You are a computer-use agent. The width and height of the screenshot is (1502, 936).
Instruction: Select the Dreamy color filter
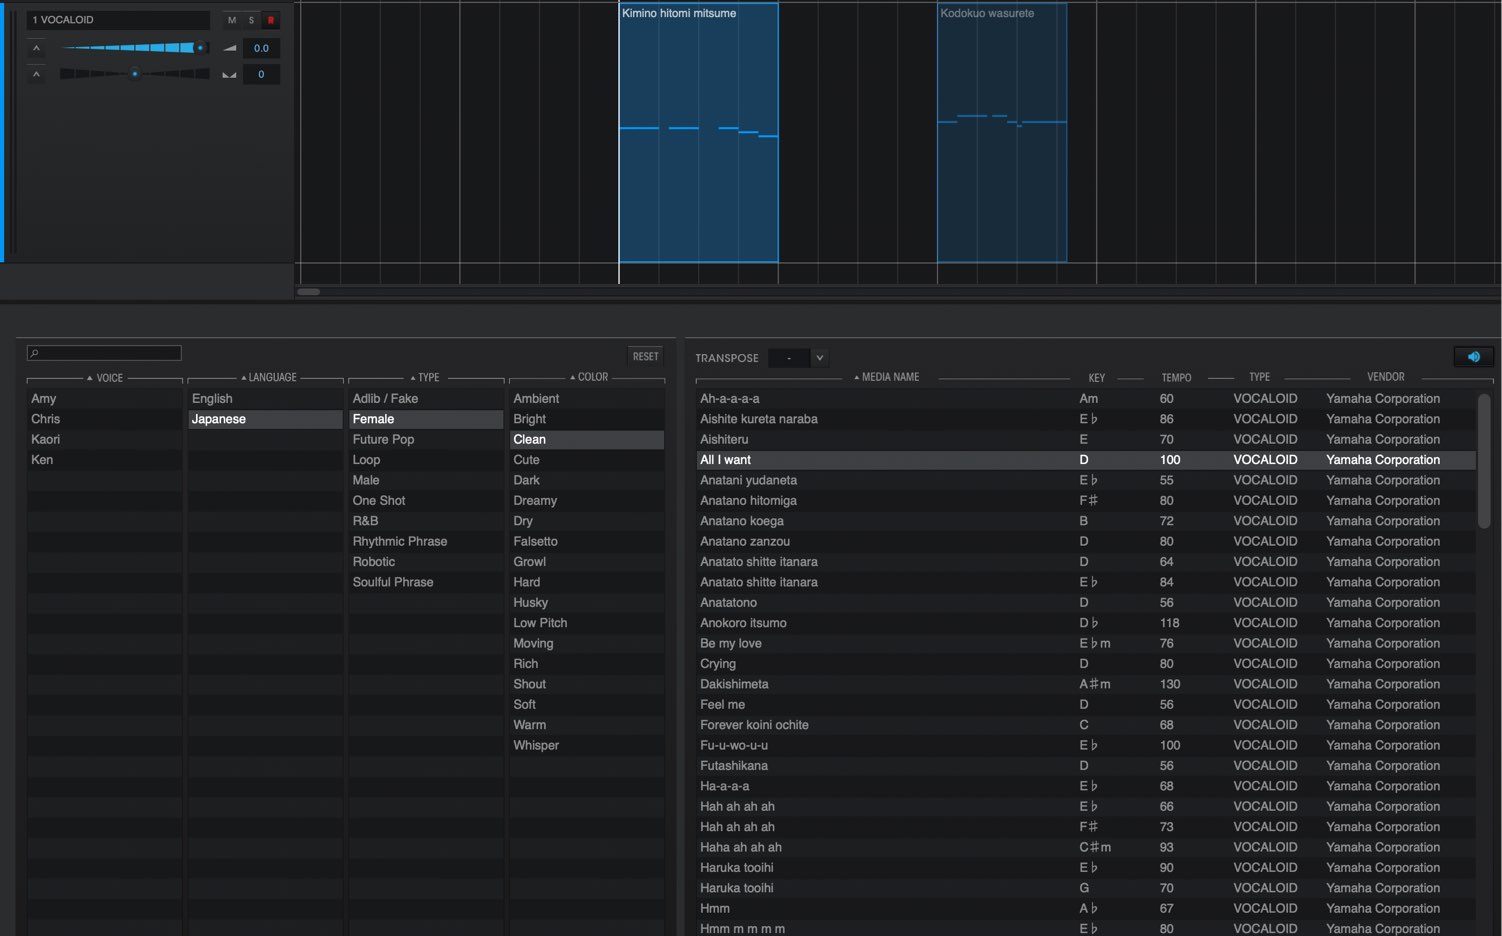click(x=587, y=500)
